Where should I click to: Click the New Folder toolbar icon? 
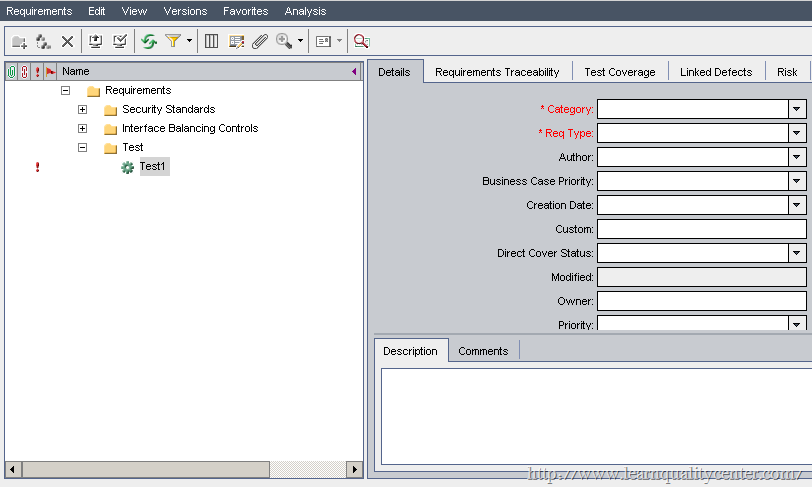(19, 41)
